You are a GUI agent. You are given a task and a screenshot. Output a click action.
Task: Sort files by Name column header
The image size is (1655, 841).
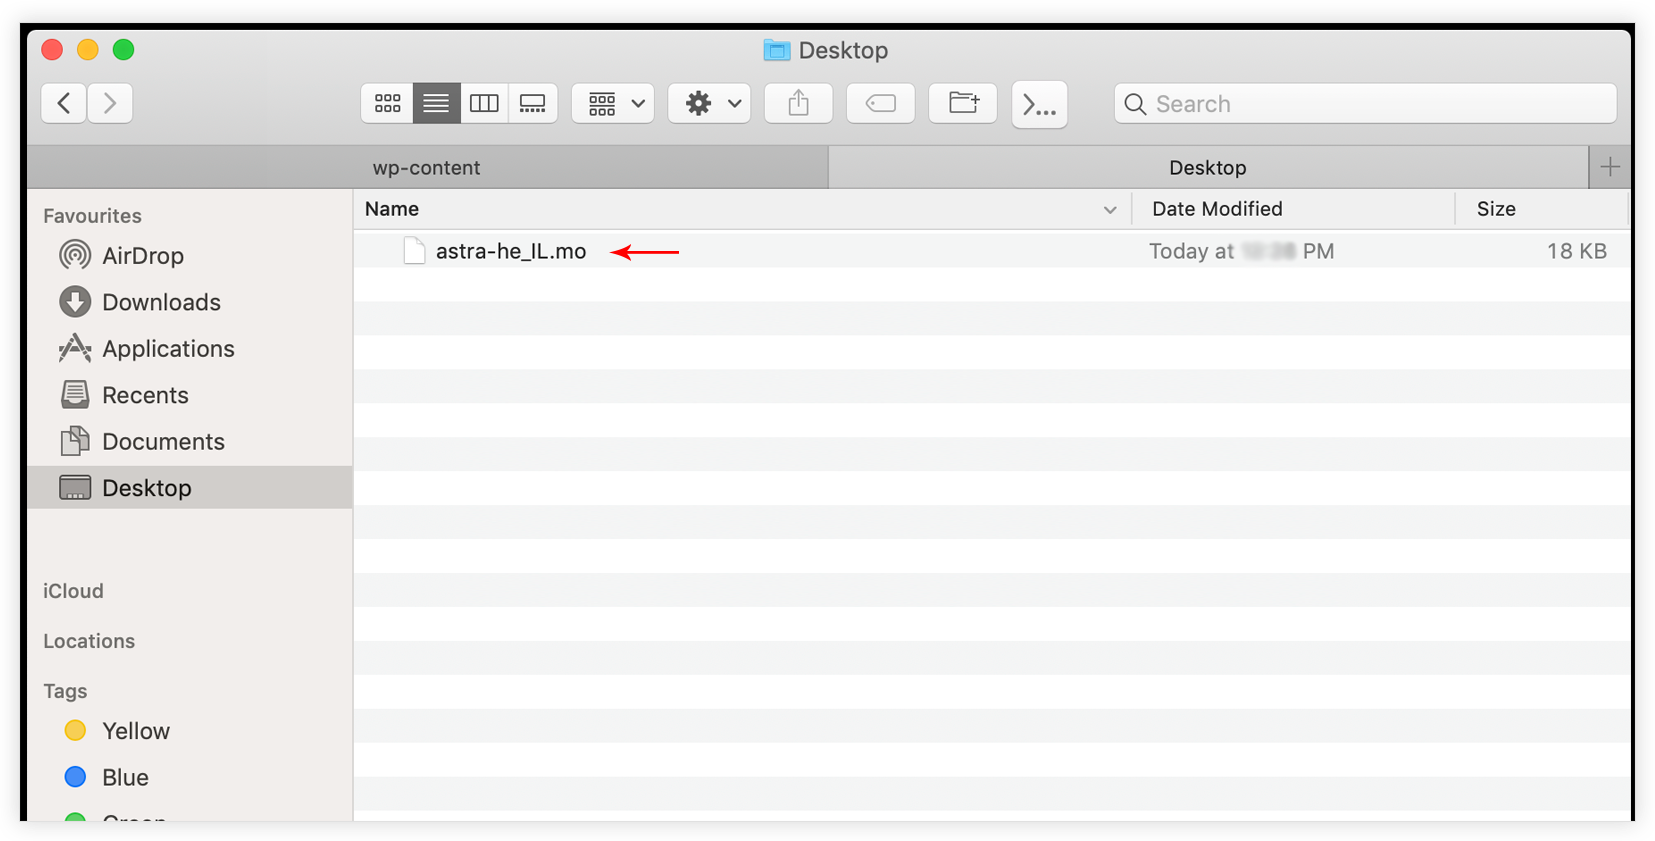click(x=392, y=209)
